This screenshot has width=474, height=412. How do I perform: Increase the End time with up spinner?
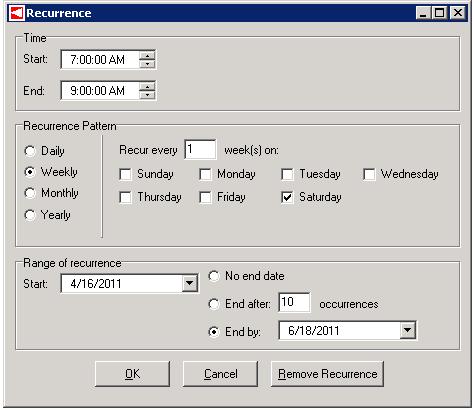(147, 87)
